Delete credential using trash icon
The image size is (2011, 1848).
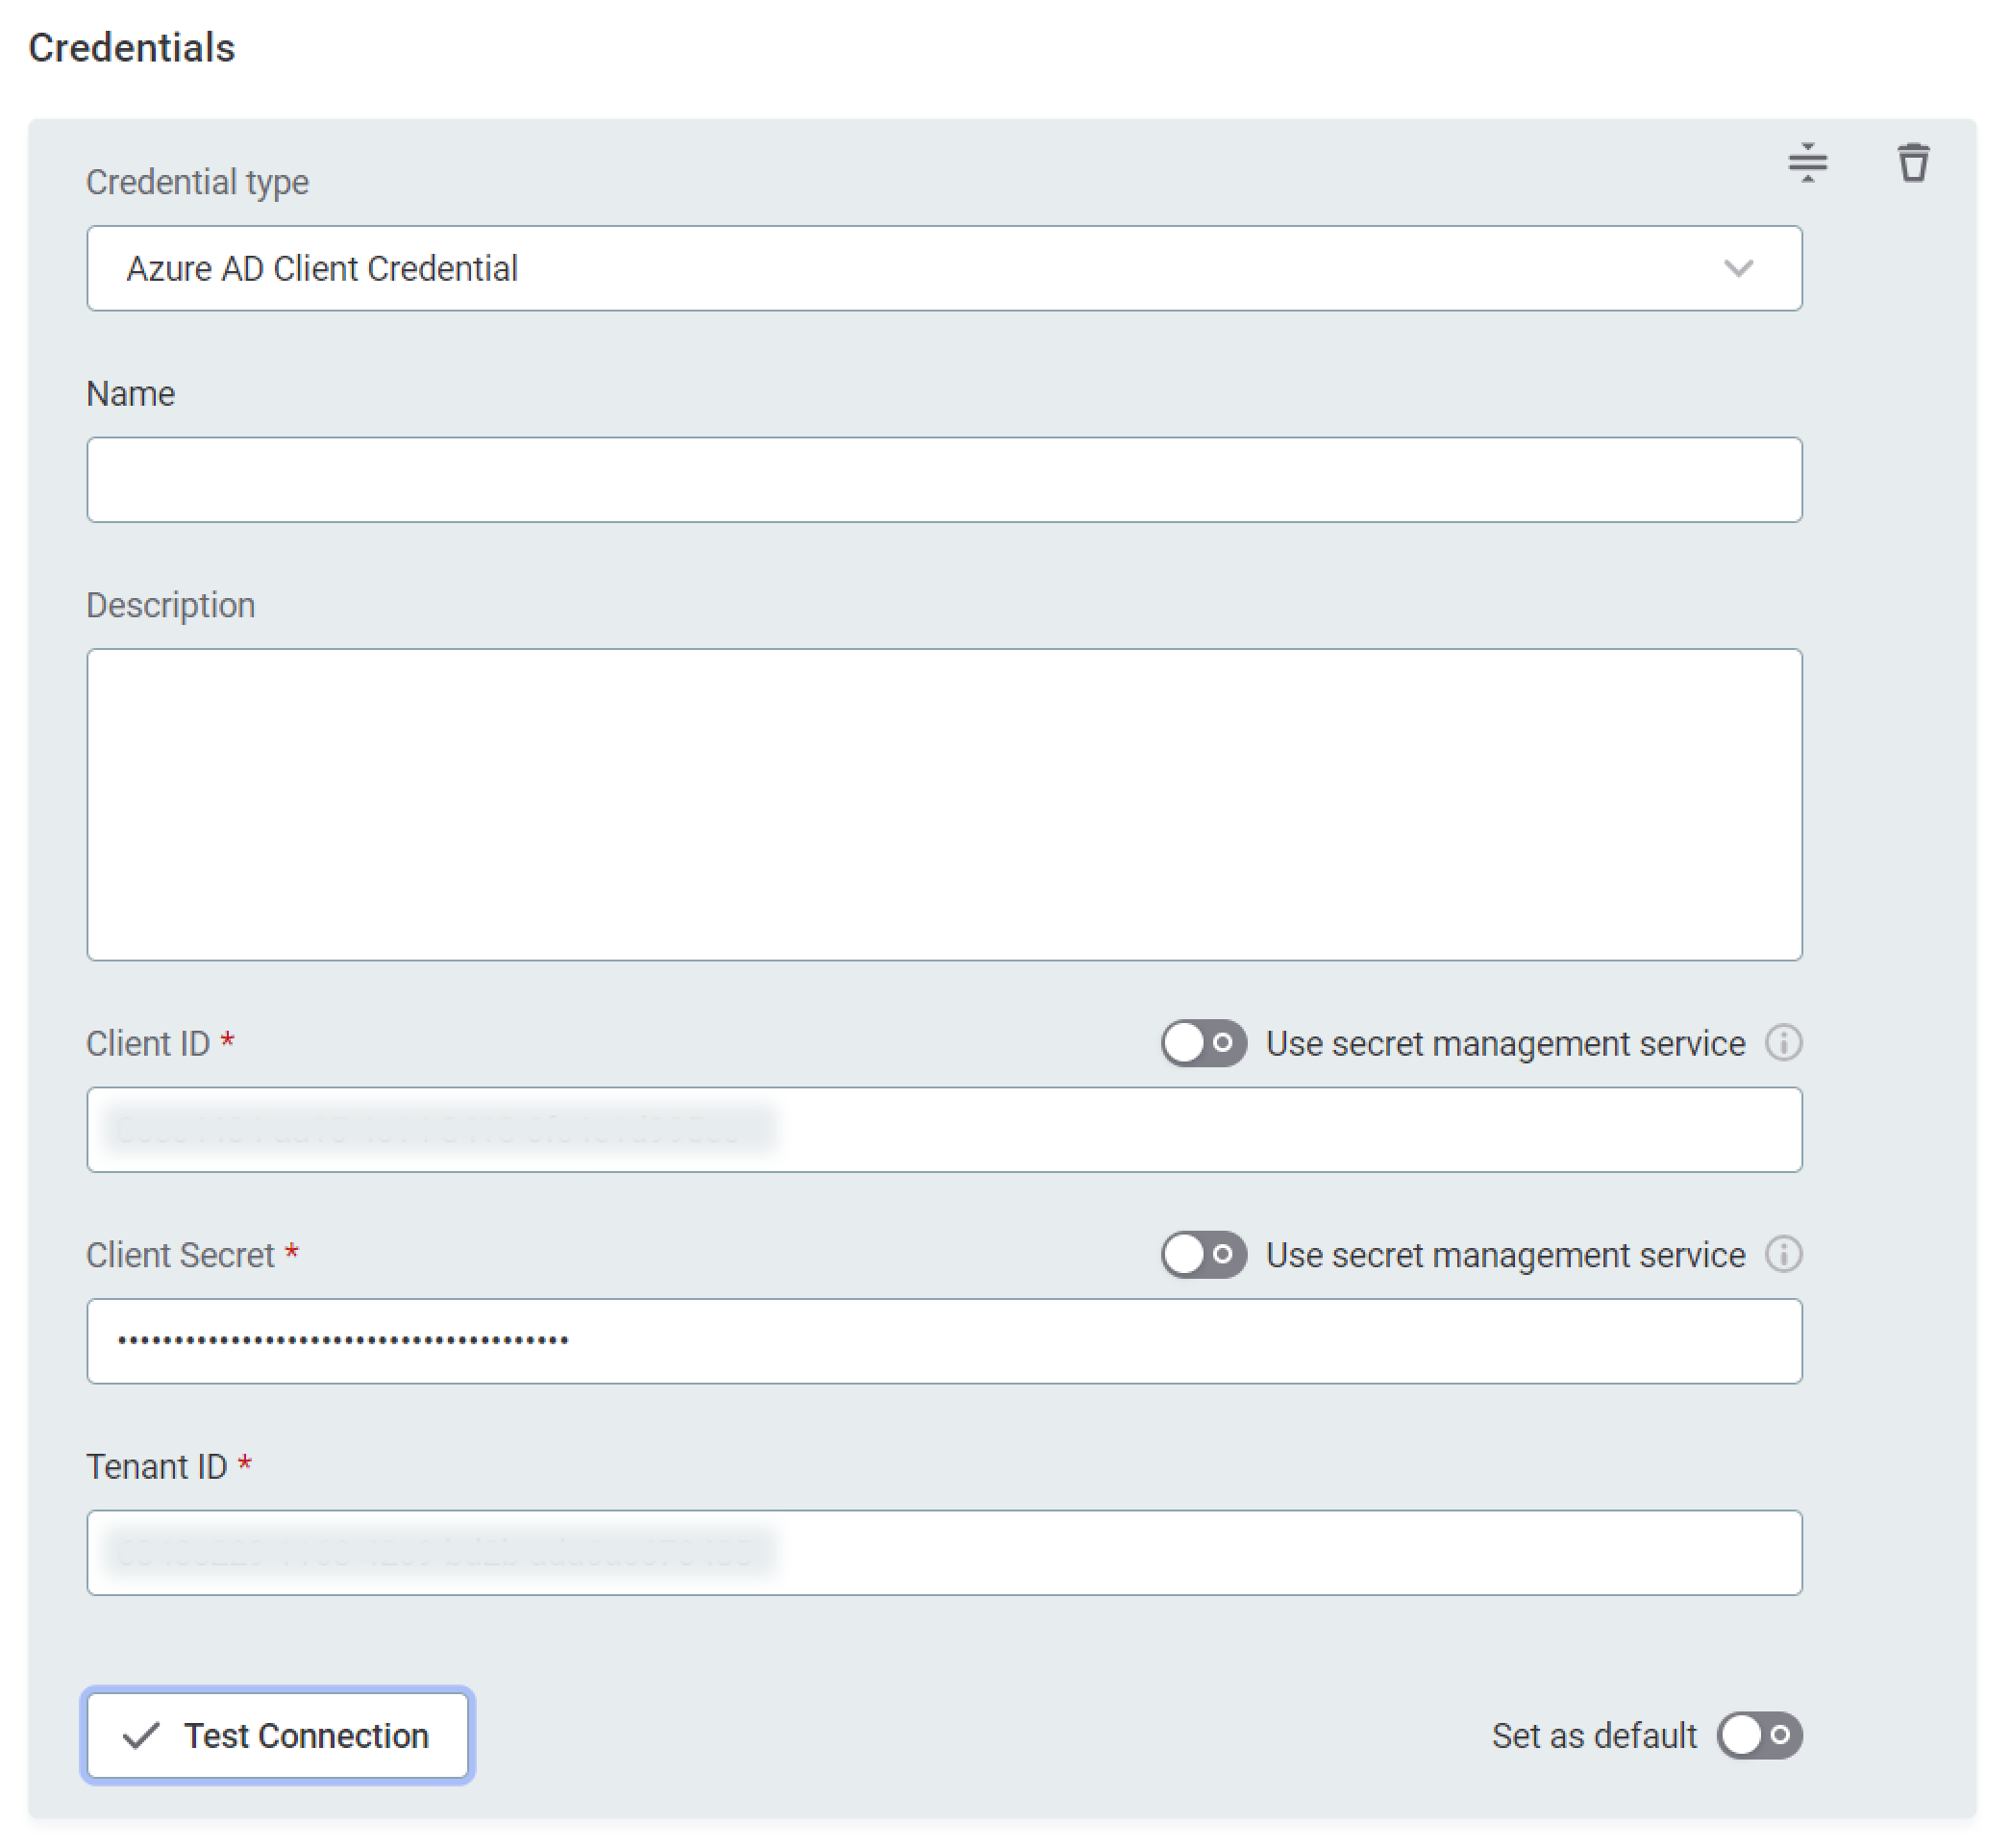[1913, 163]
